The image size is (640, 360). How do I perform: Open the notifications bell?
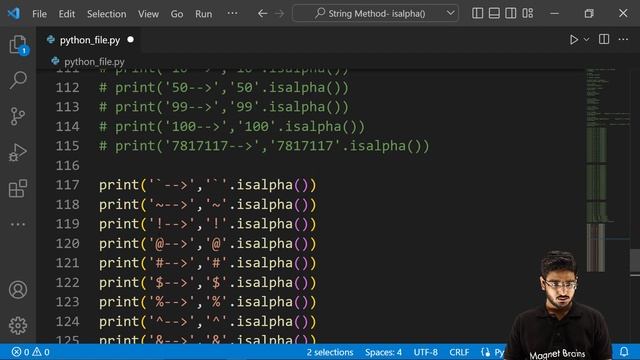click(624, 352)
